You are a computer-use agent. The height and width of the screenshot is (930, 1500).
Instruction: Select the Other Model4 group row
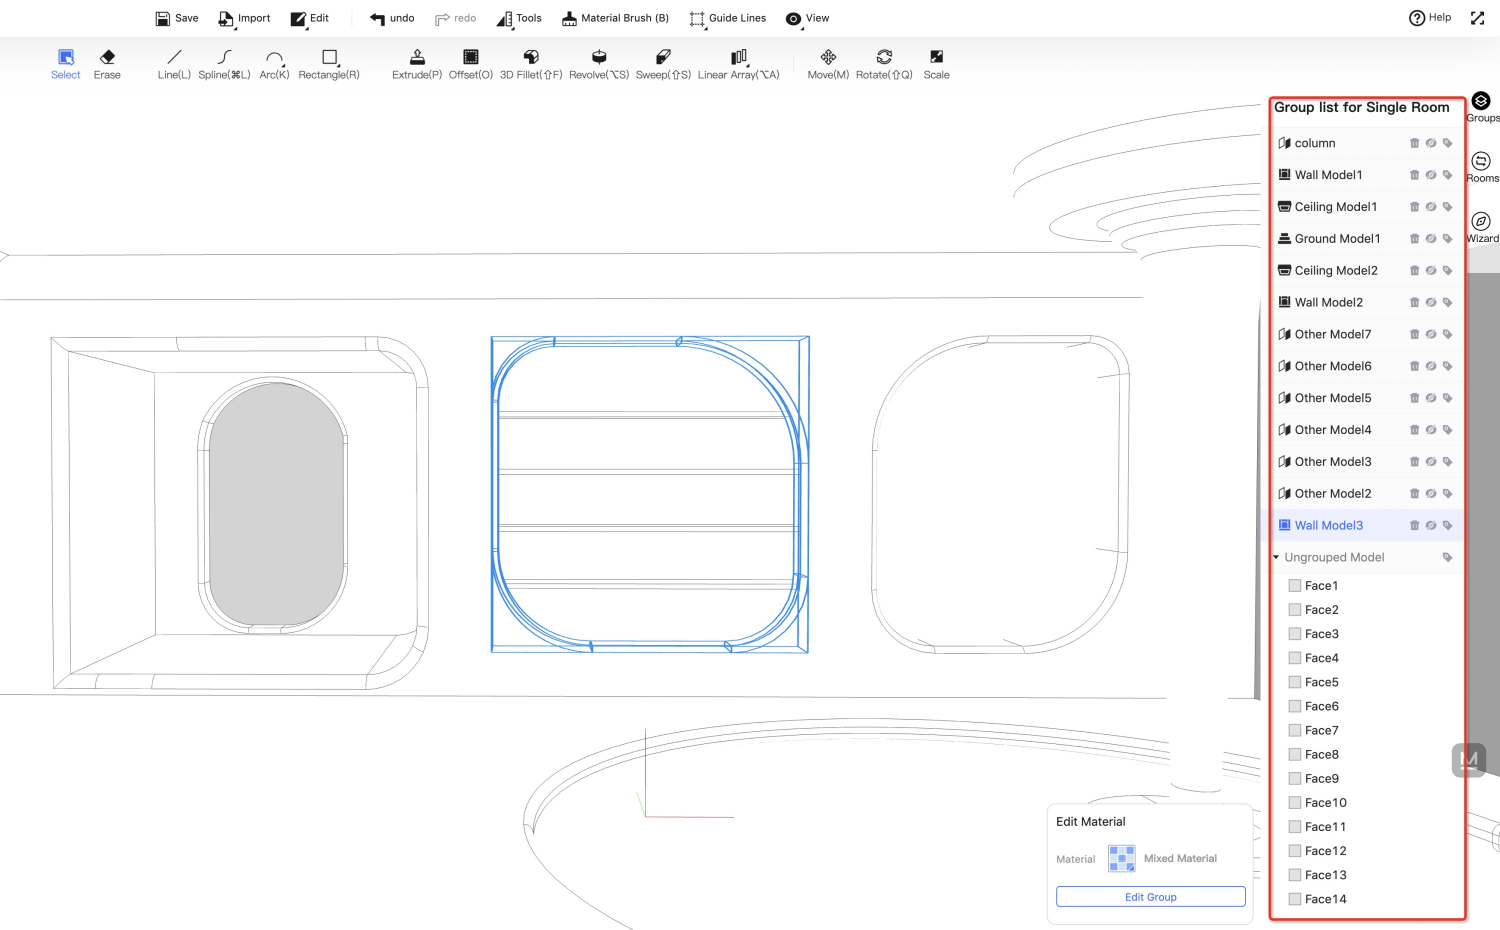[x=1365, y=430]
